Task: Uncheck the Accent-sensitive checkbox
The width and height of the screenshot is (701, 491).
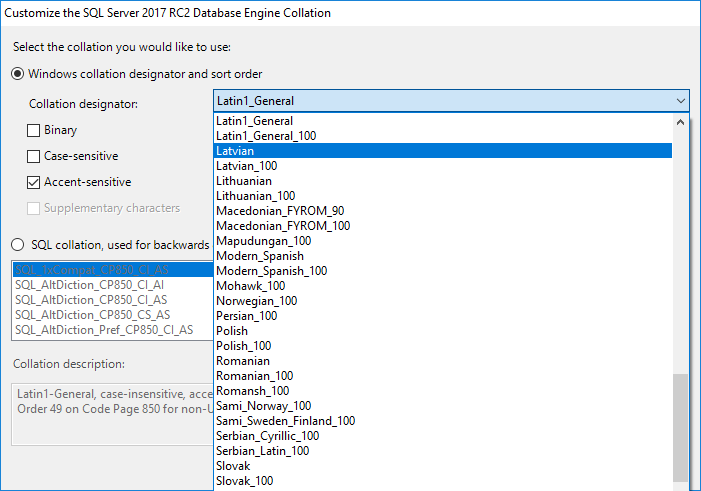Action: (34, 182)
